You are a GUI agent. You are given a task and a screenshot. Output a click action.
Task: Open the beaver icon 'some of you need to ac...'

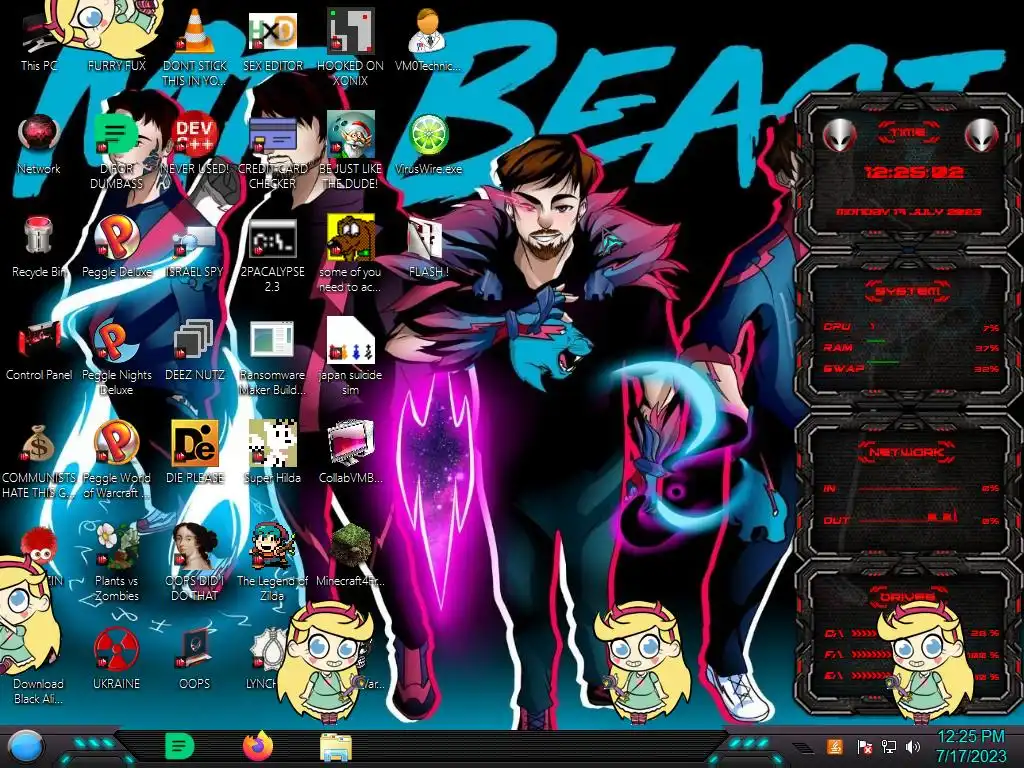[350, 253]
